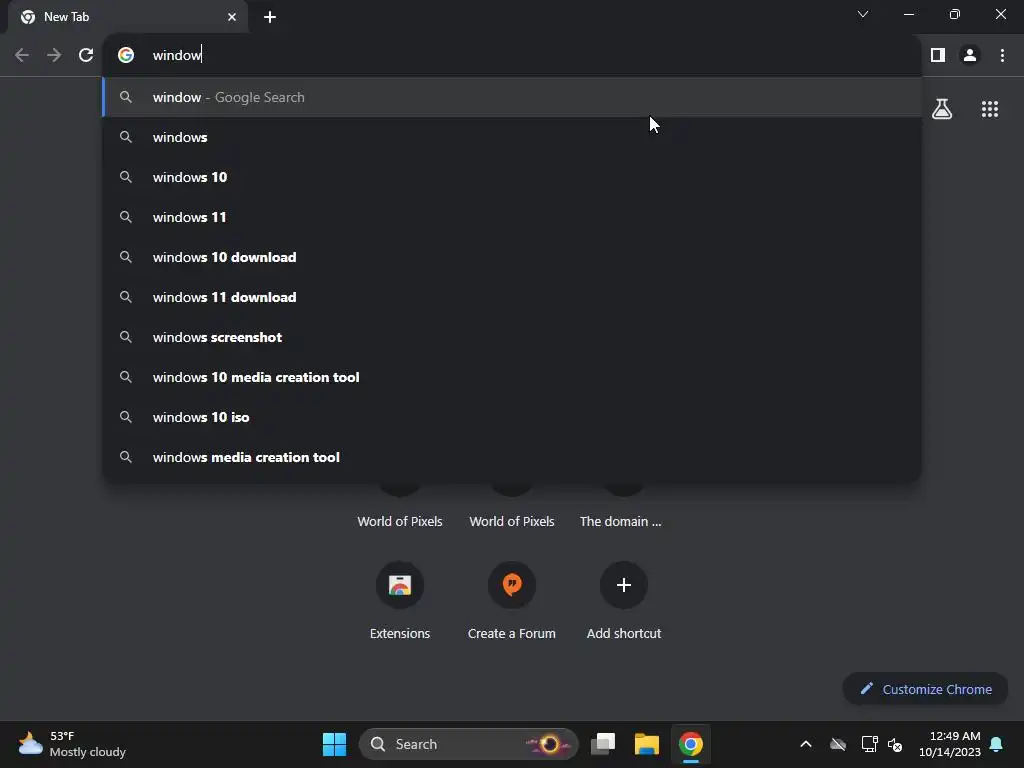Click the browser back arrow
Screen dimensions: 1024x768
[22, 56]
